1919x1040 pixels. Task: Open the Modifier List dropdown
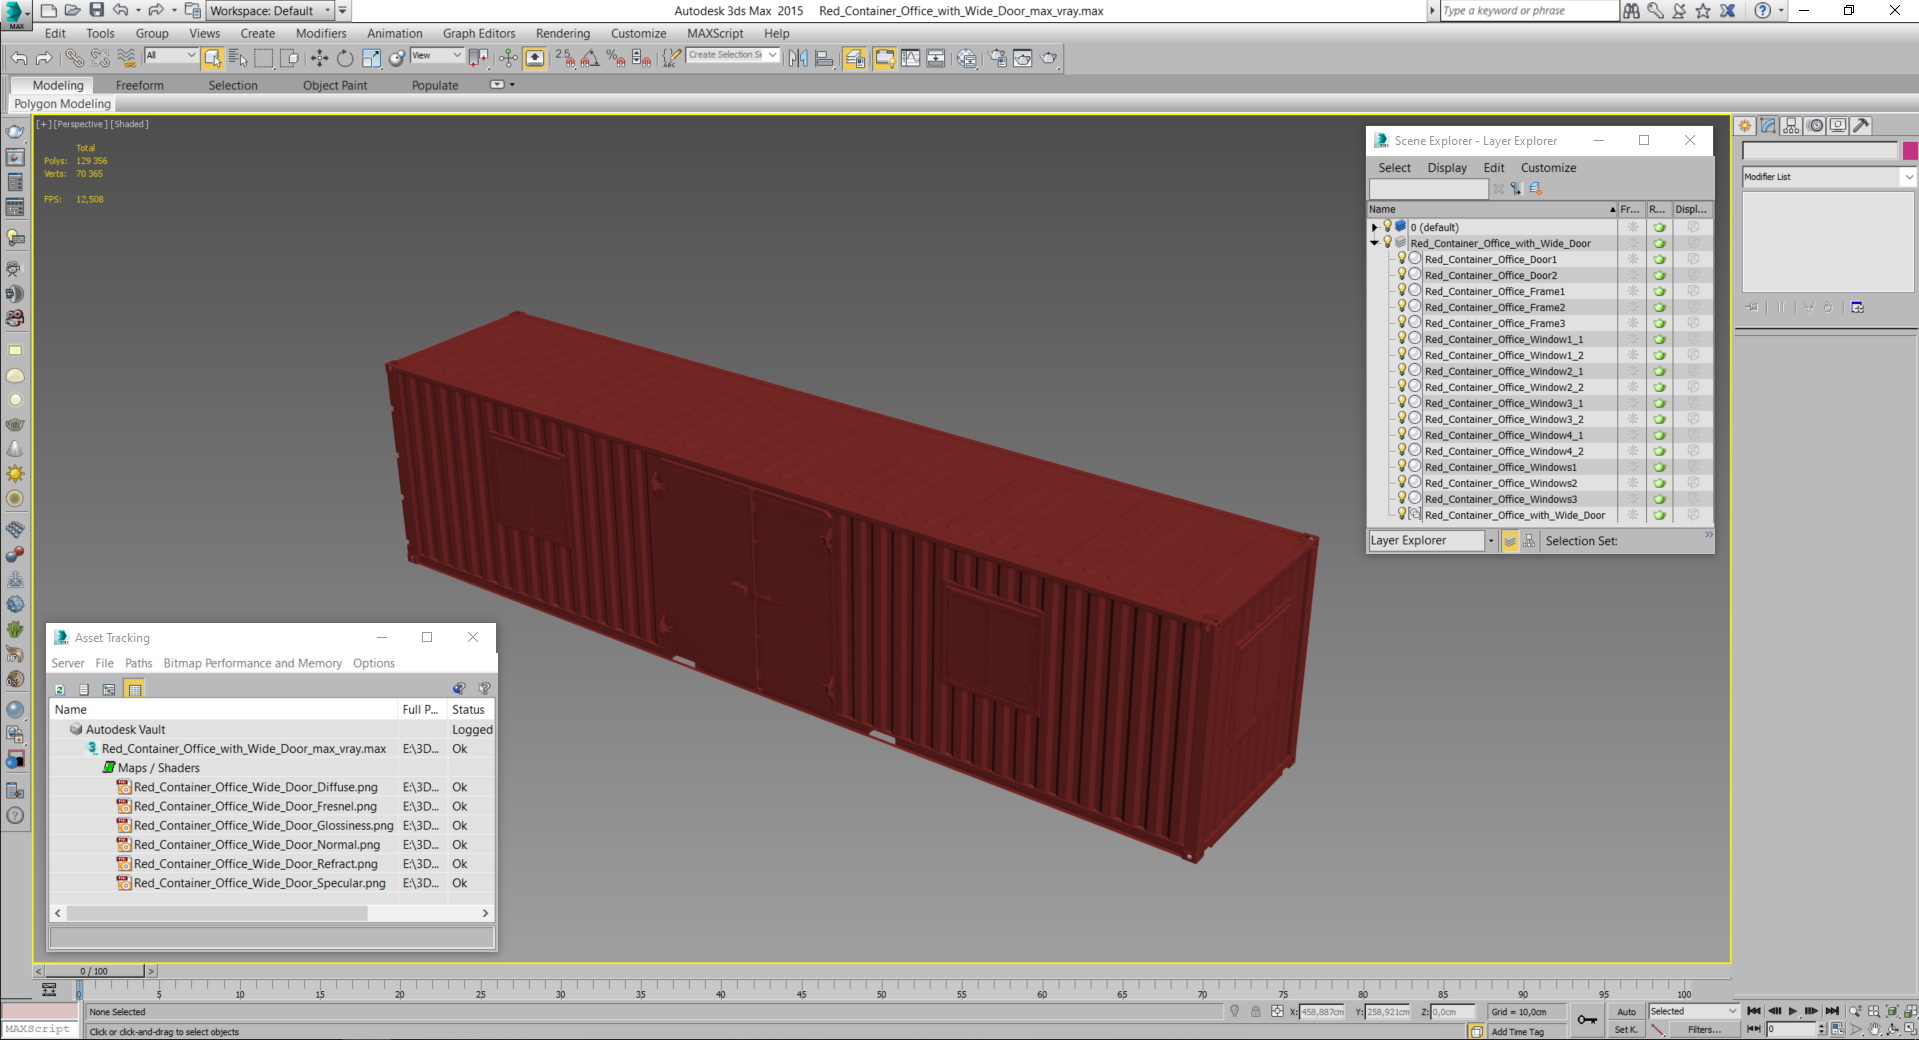click(x=1828, y=177)
